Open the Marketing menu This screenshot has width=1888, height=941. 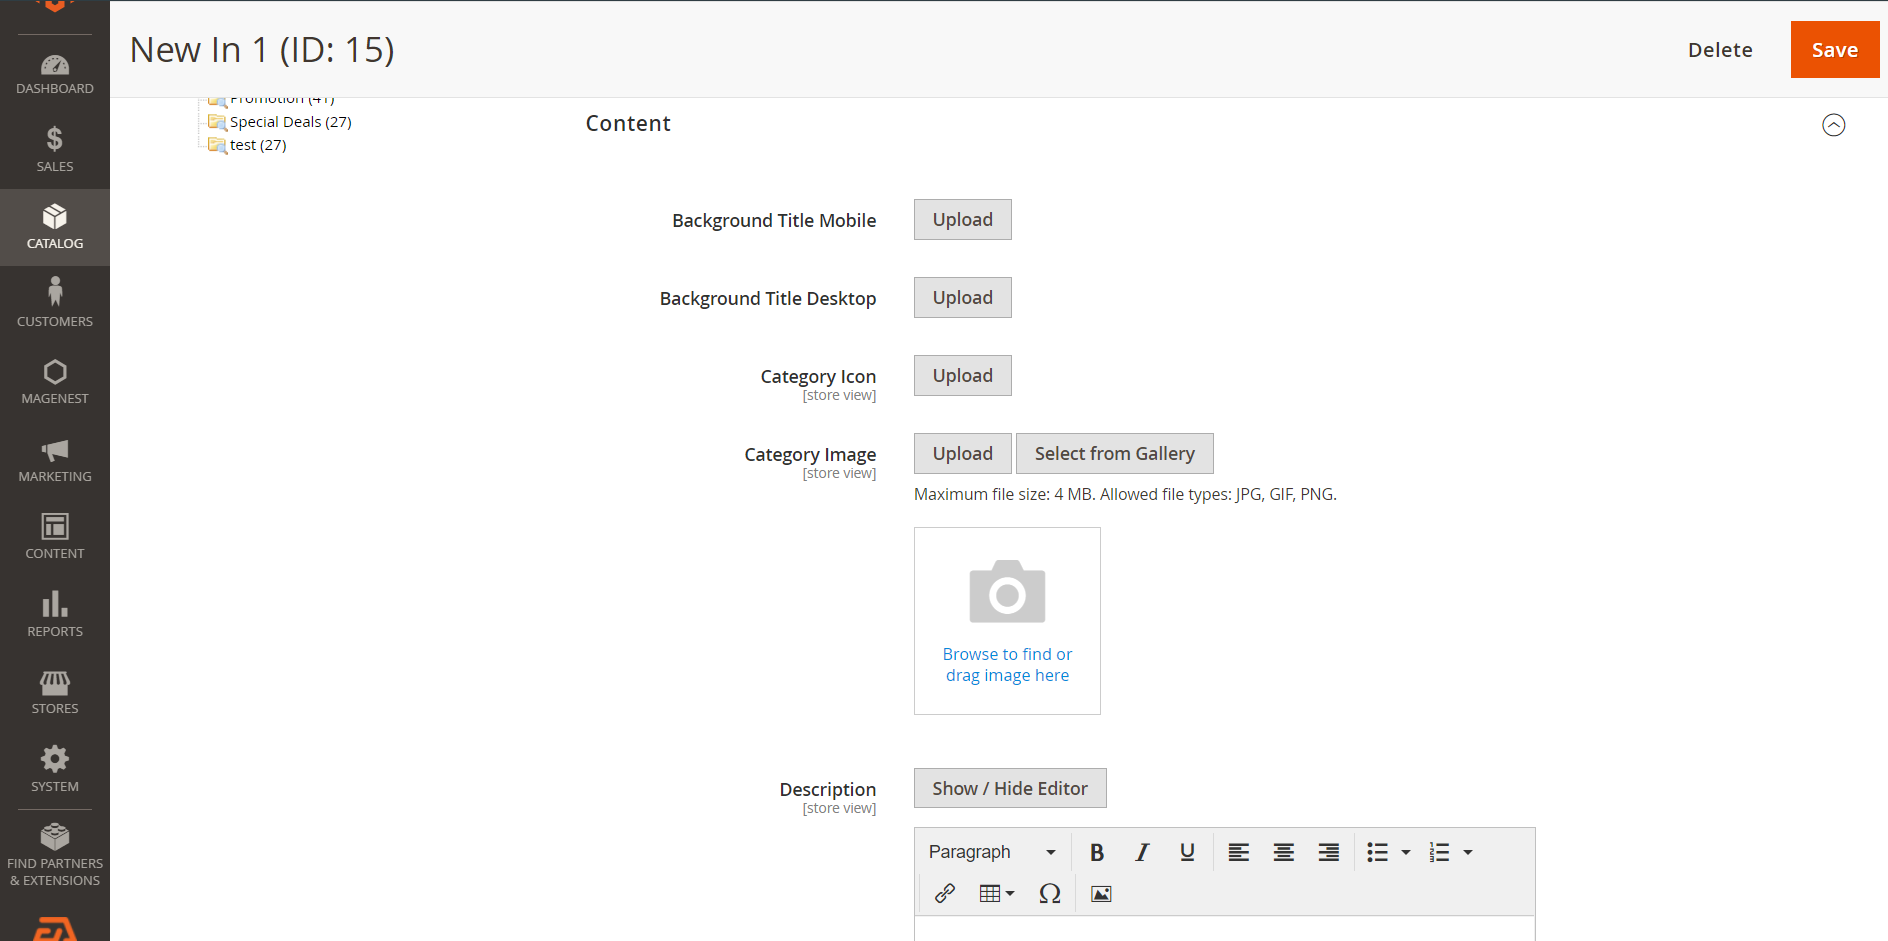pyautogui.click(x=55, y=460)
